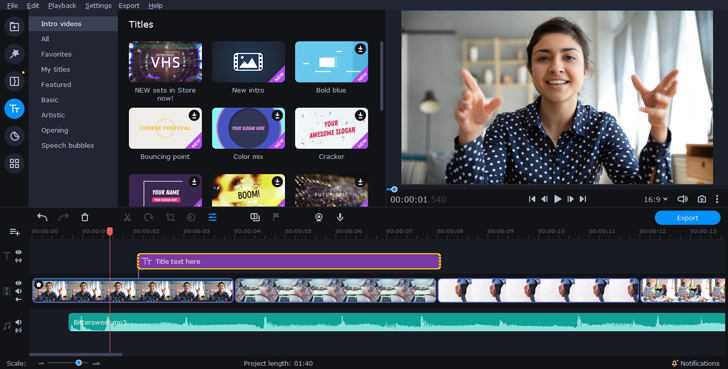Click the titles panel vertical scrollbar

point(382,76)
